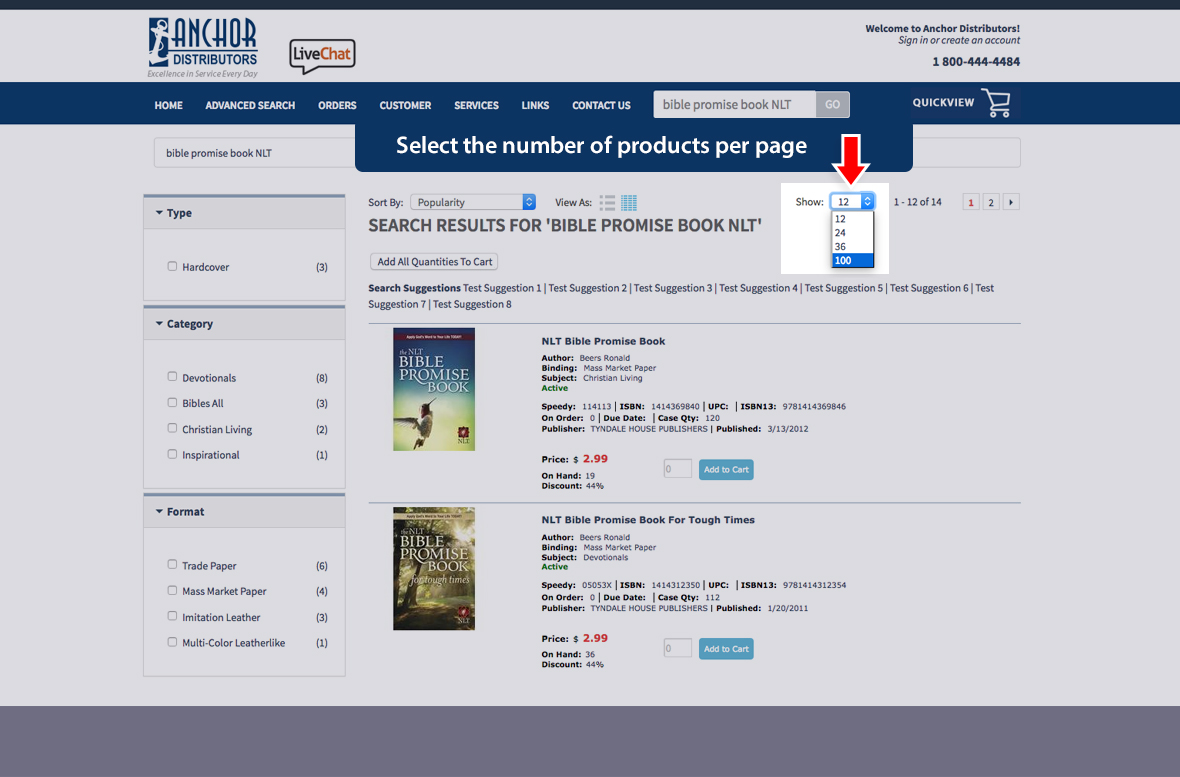Enable the Bibles All filter

(172, 403)
